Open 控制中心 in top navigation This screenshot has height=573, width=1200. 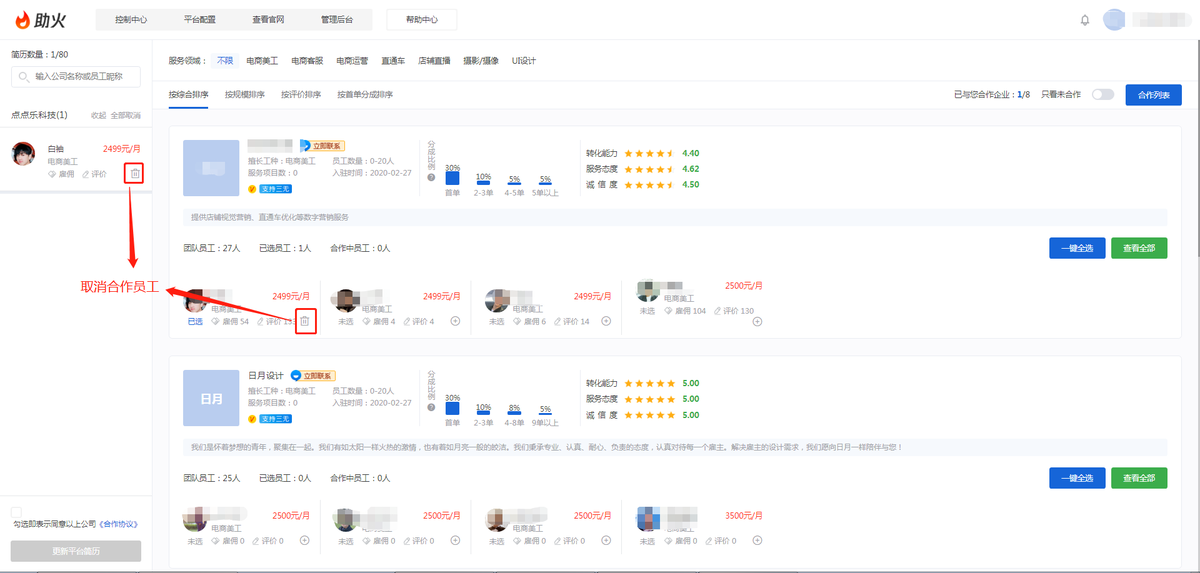[131, 20]
